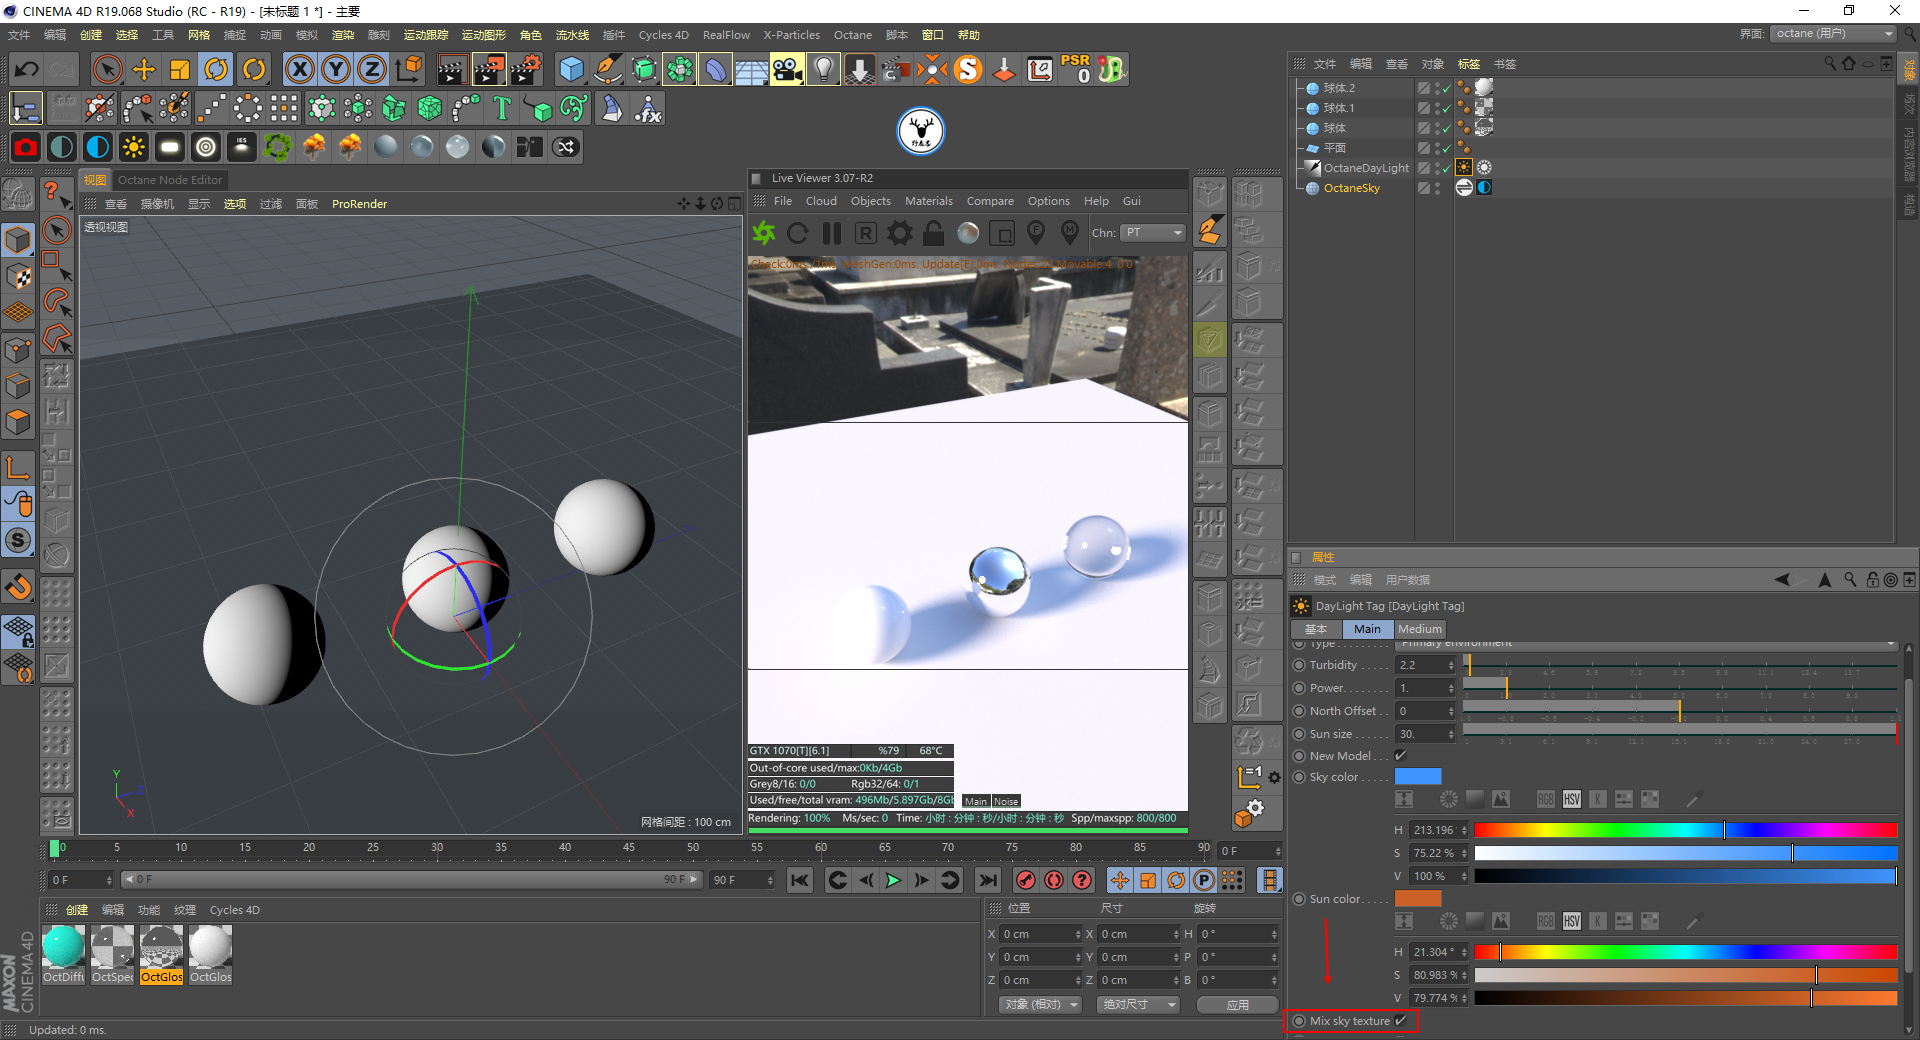Select the Scale tool

point(180,69)
